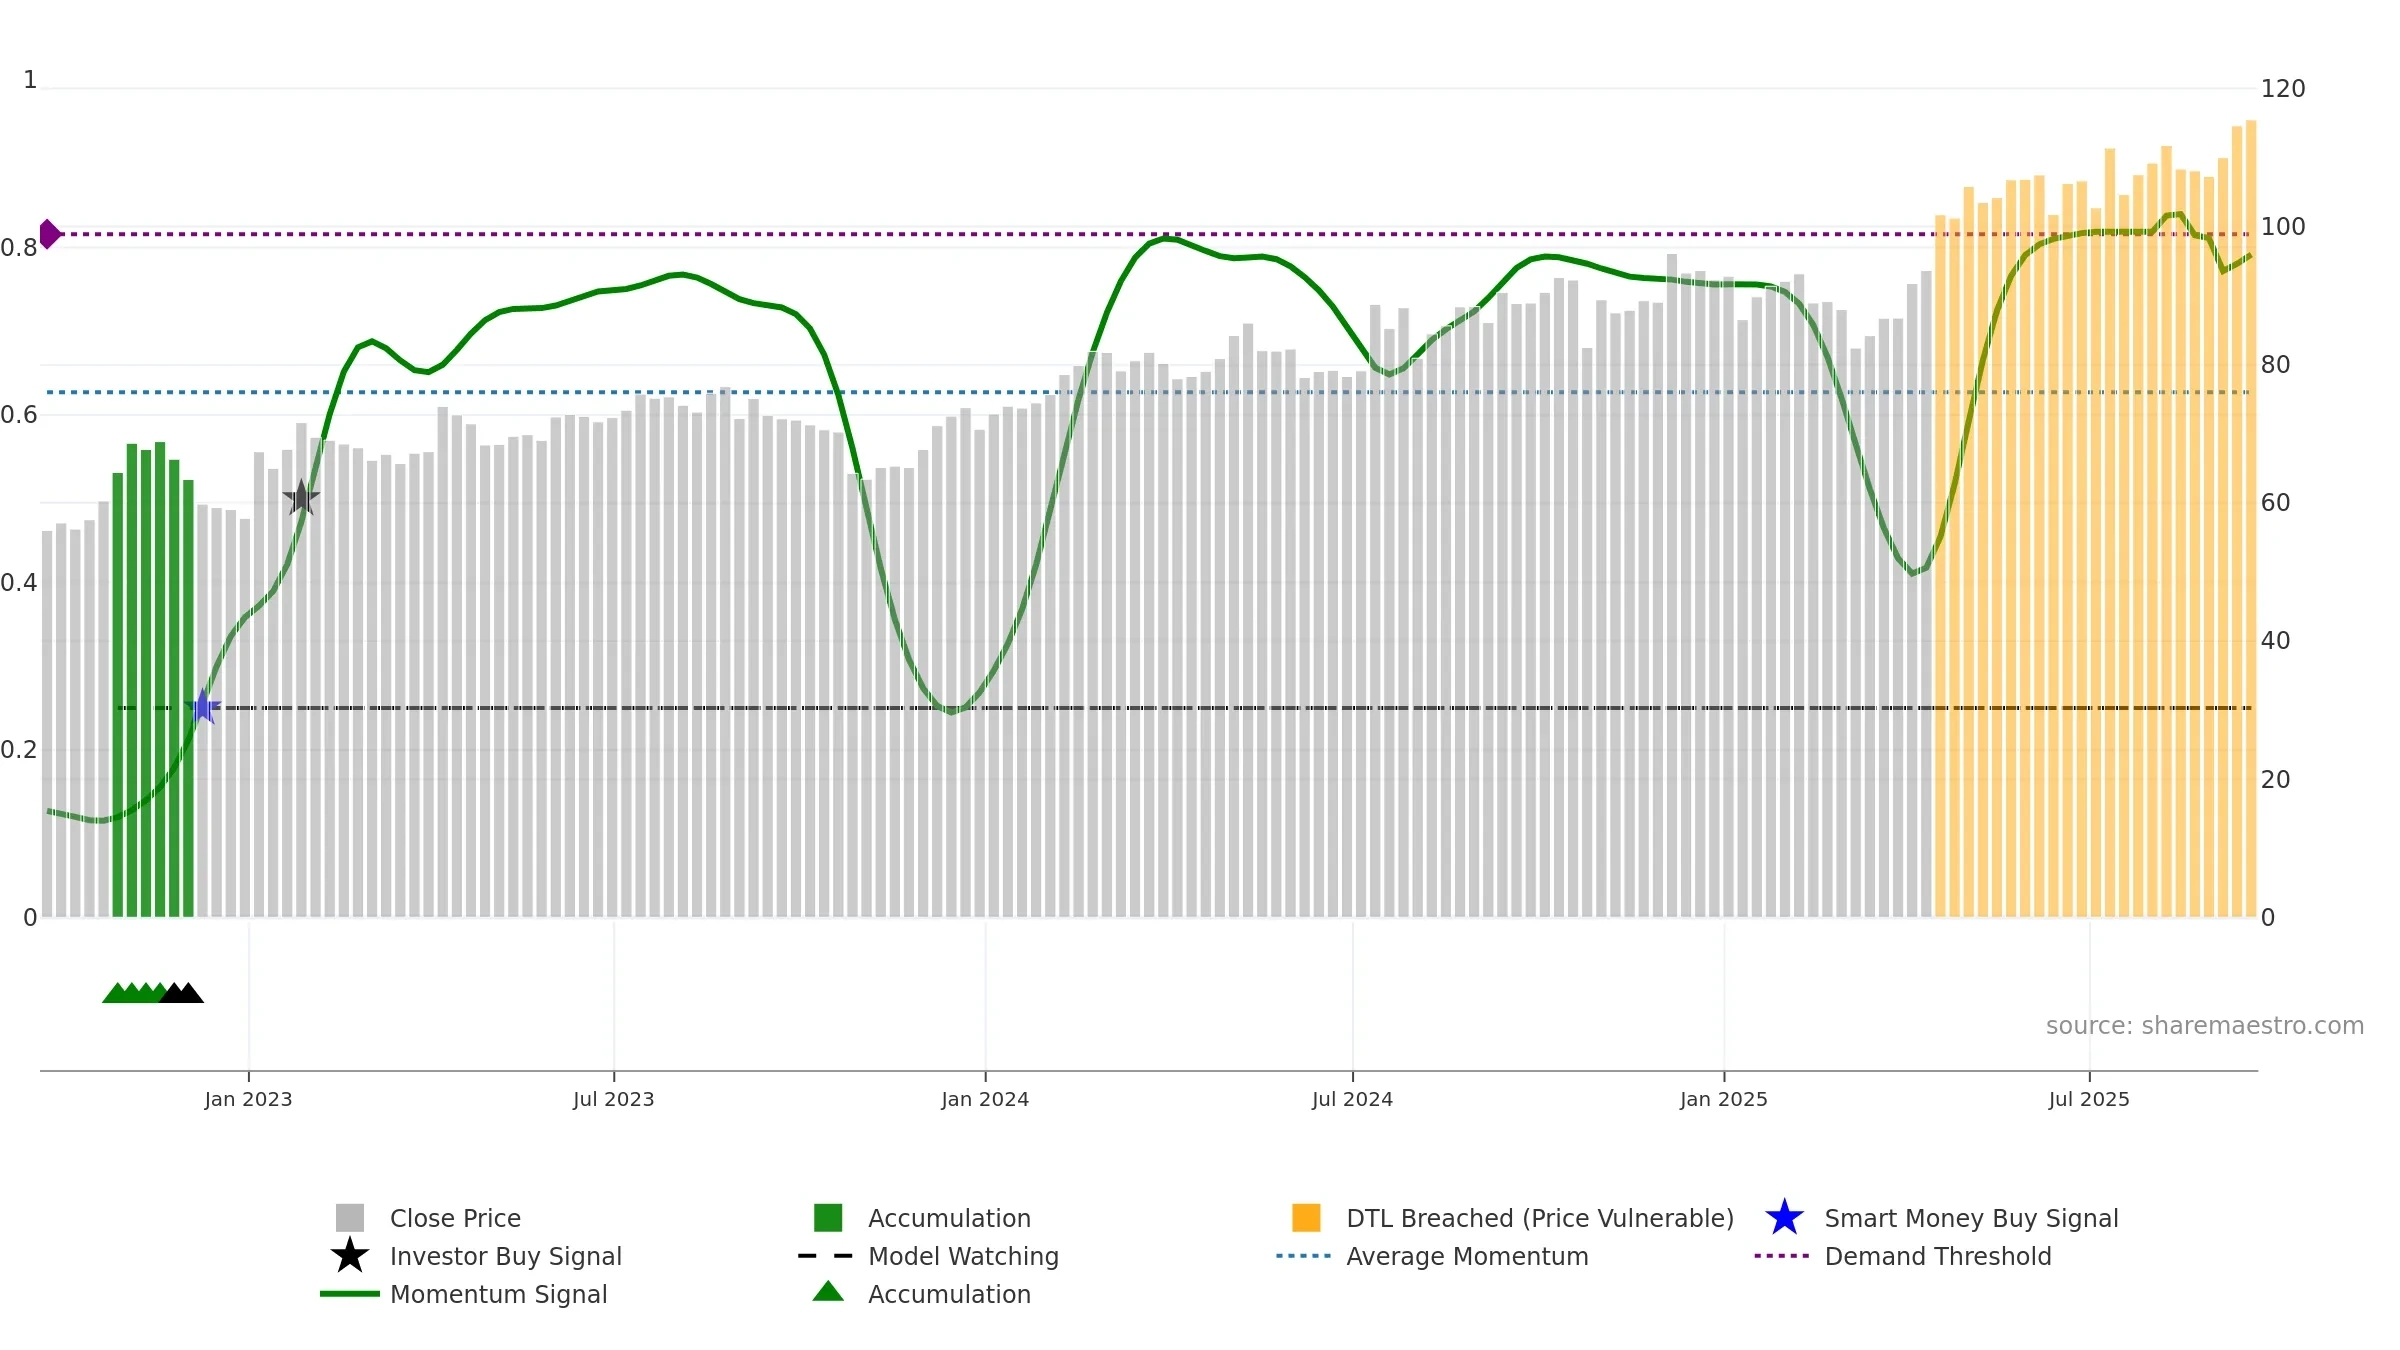
Task: Click the green Accumulation triangles below chart
Action: pyautogui.click(x=136, y=992)
